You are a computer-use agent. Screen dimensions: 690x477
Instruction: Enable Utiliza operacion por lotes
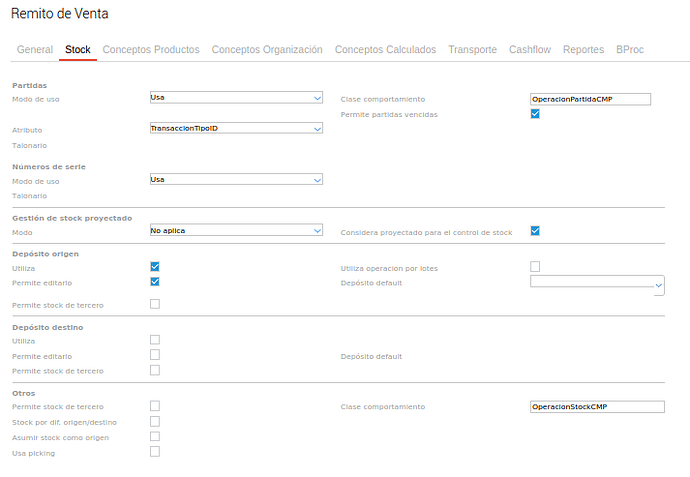pos(535,267)
